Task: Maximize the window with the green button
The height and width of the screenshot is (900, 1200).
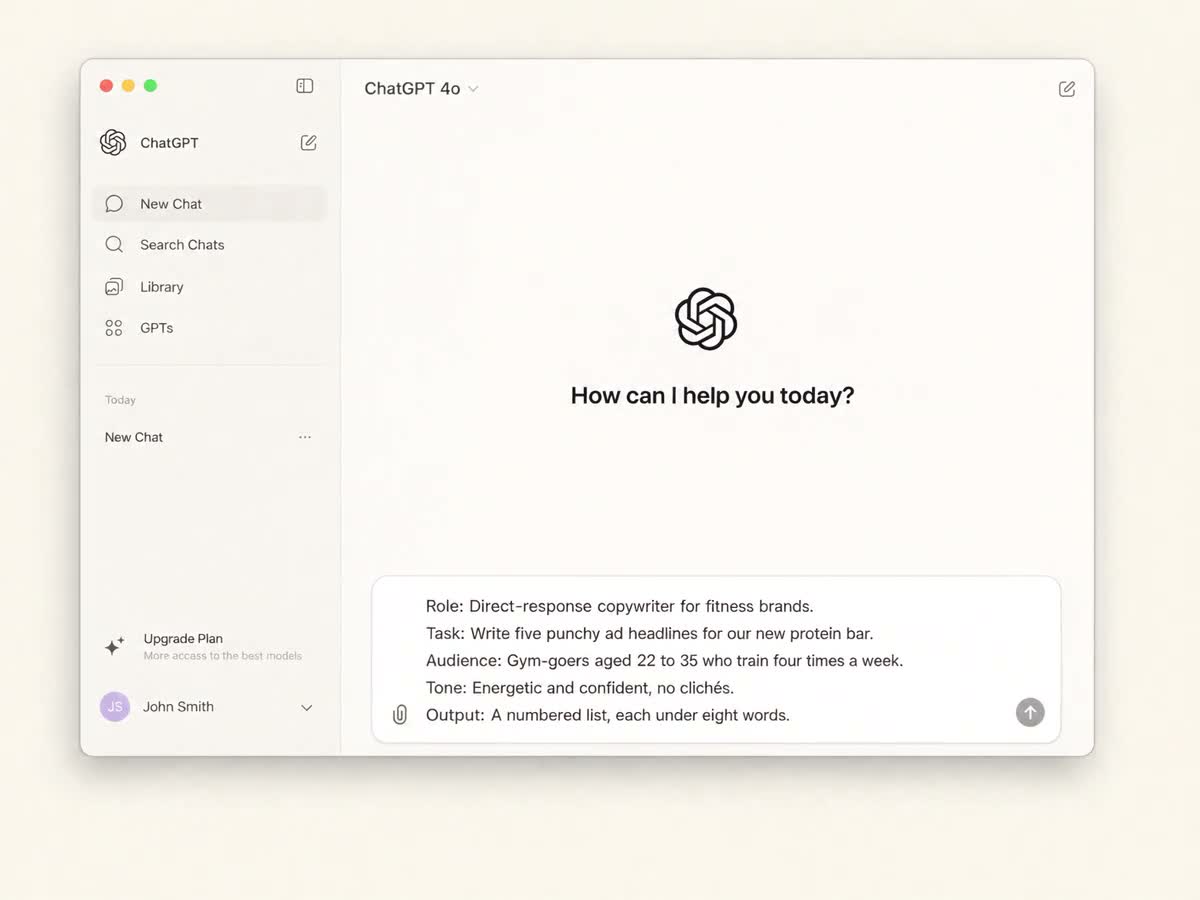Action: click(150, 86)
